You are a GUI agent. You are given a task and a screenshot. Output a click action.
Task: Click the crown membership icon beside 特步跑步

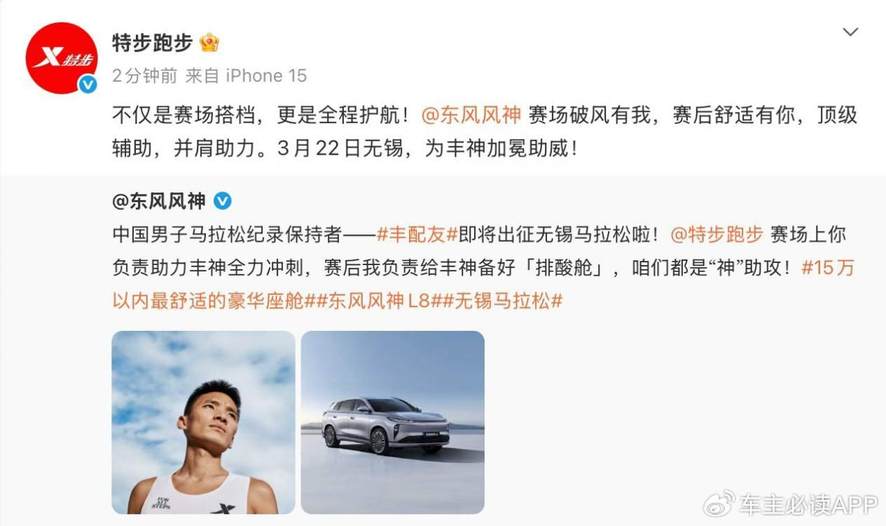209,42
